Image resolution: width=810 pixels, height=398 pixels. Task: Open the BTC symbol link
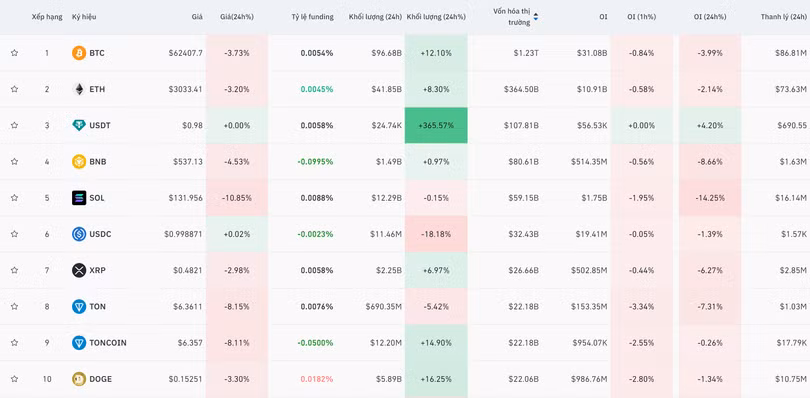tap(97, 53)
